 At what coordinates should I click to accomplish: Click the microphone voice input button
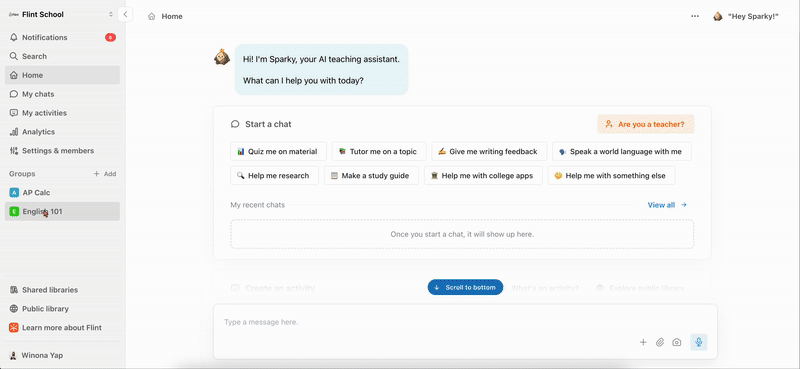click(698, 342)
